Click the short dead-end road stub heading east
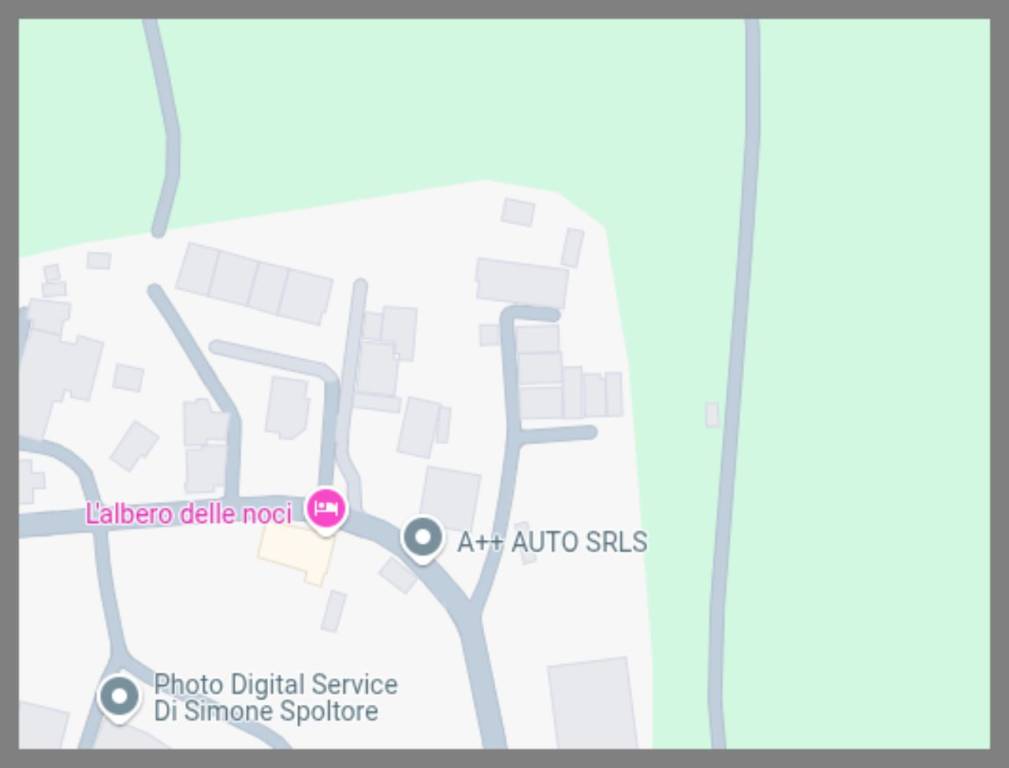Image resolution: width=1009 pixels, height=768 pixels. [557, 434]
